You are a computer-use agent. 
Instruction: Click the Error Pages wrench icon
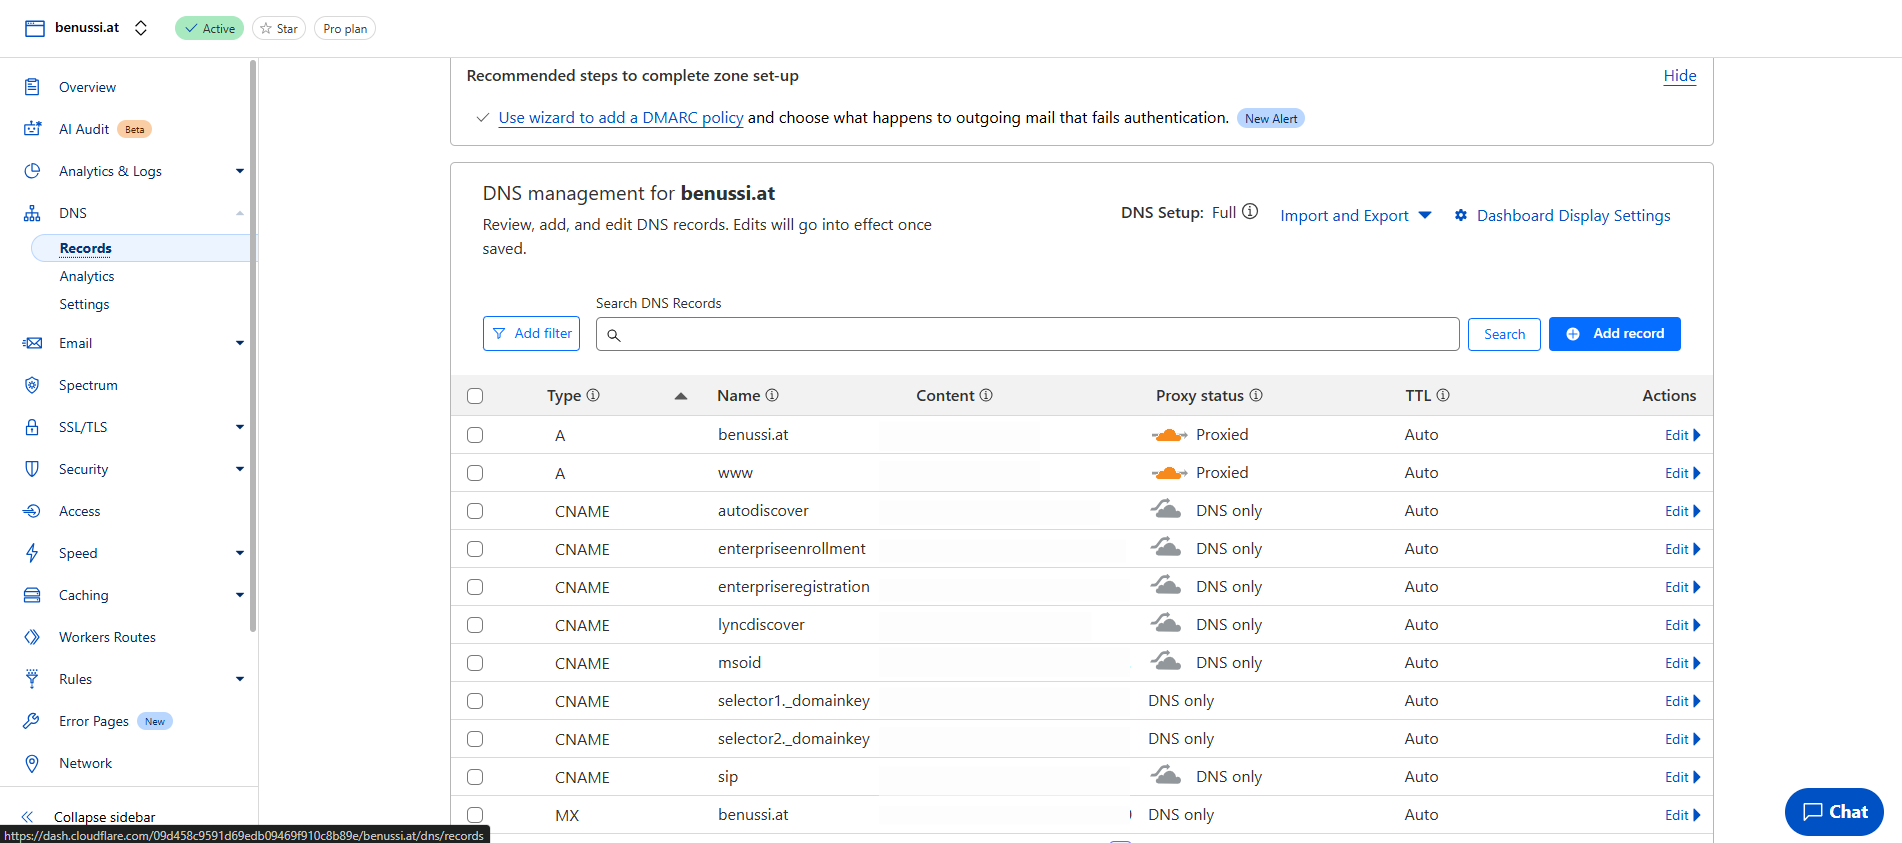pos(32,721)
